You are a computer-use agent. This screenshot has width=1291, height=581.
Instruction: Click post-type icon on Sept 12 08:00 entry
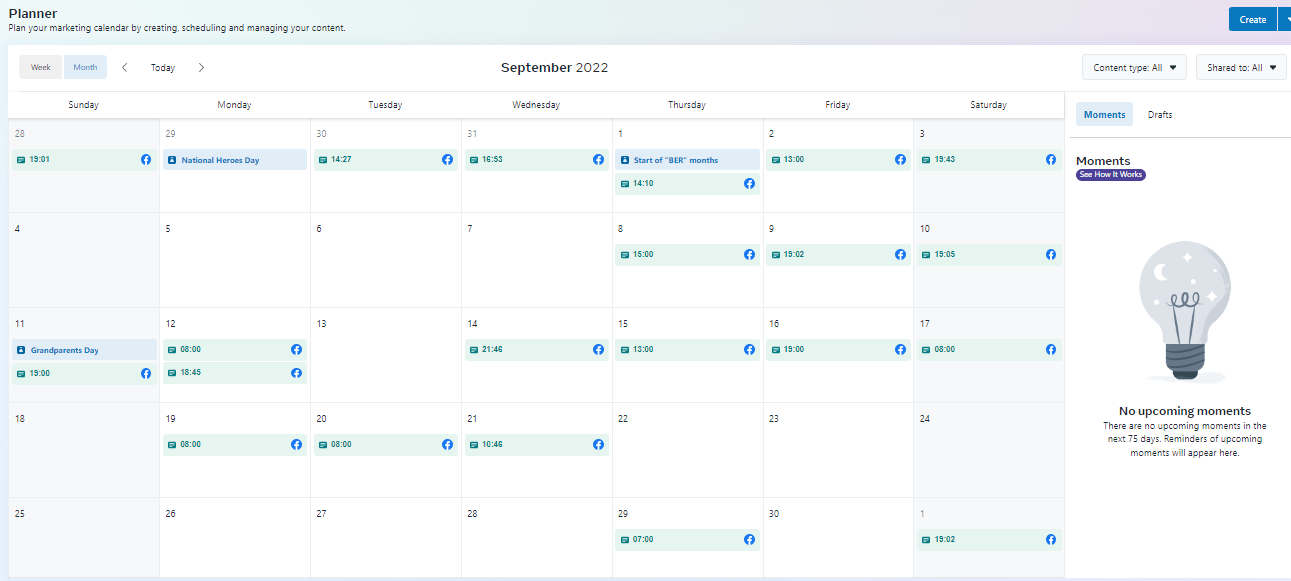pyautogui.click(x=173, y=350)
